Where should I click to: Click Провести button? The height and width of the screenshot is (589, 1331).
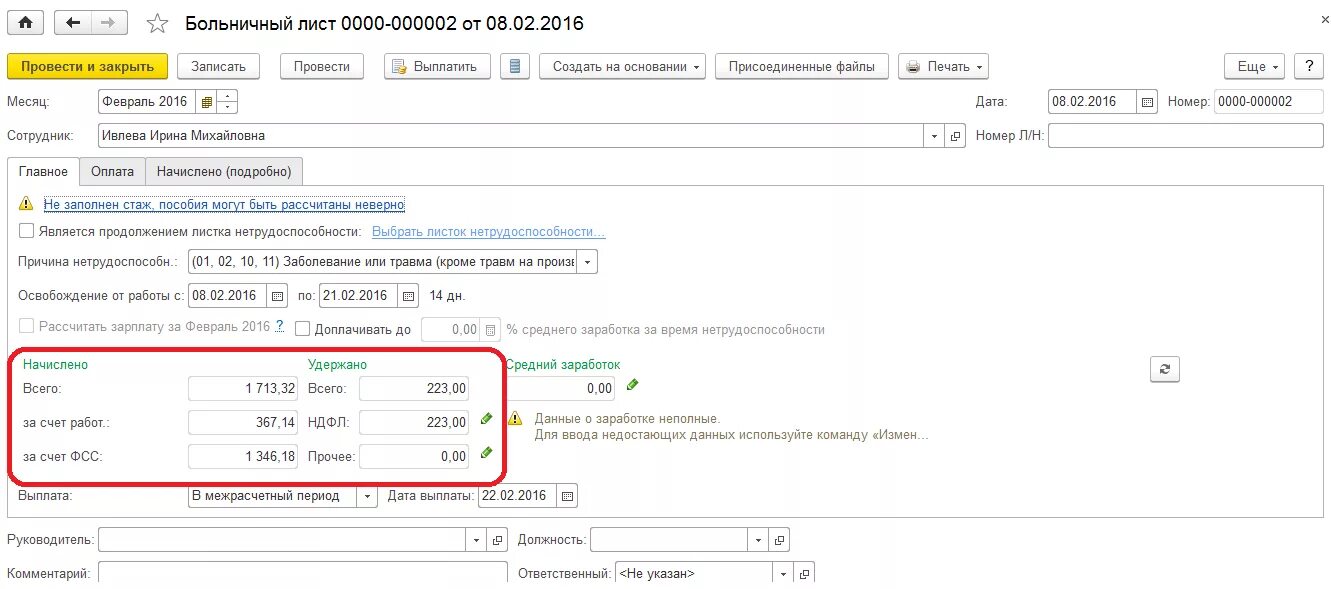tap(322, 66)
